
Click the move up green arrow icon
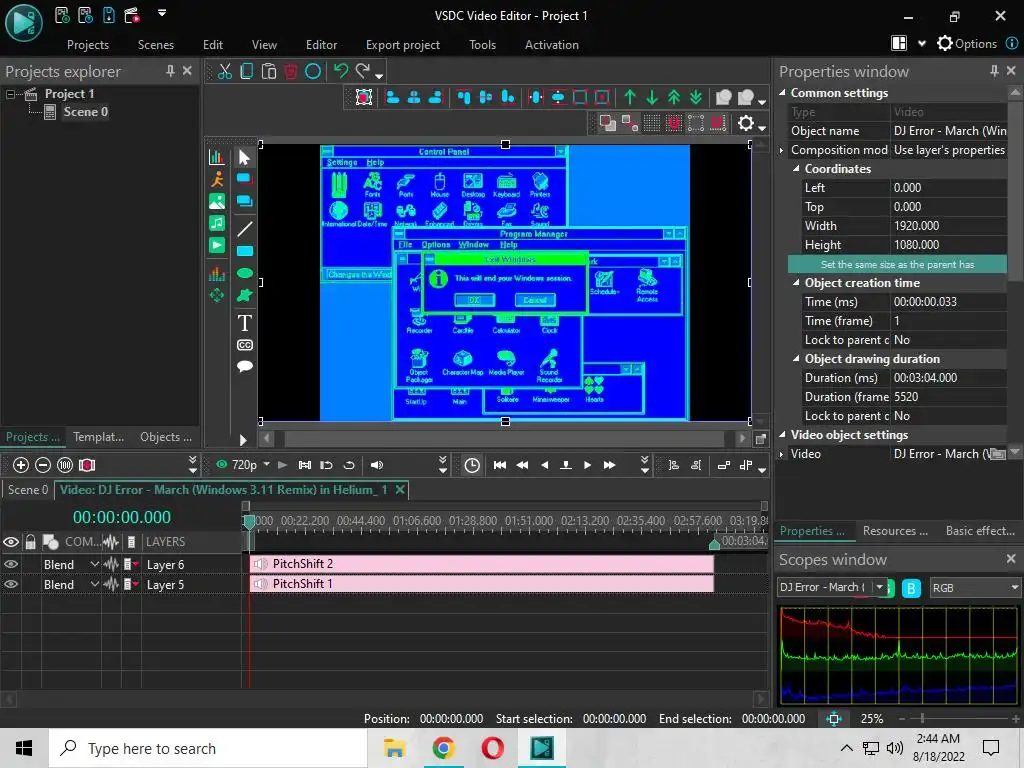tap(630, 97)
